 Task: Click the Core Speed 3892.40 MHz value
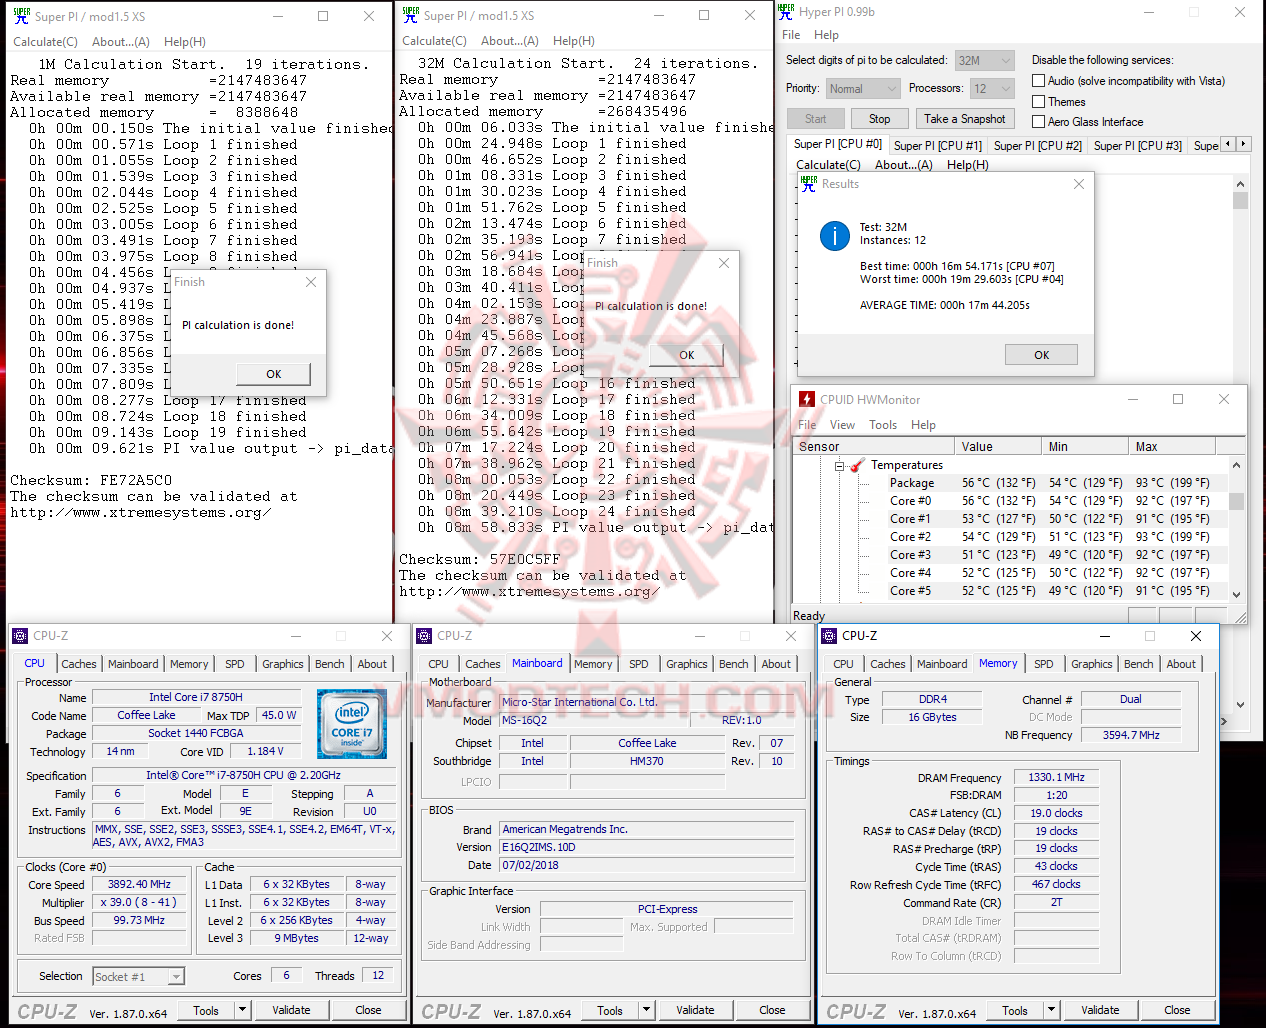click(x=139, y=884)
